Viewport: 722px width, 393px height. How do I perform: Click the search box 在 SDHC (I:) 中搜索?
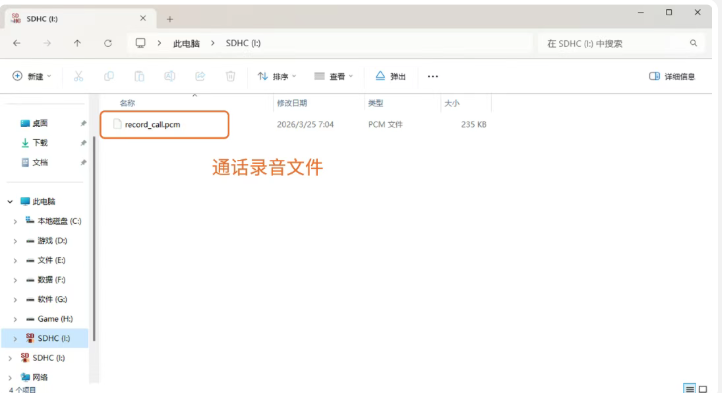click(x=622, y=43)
